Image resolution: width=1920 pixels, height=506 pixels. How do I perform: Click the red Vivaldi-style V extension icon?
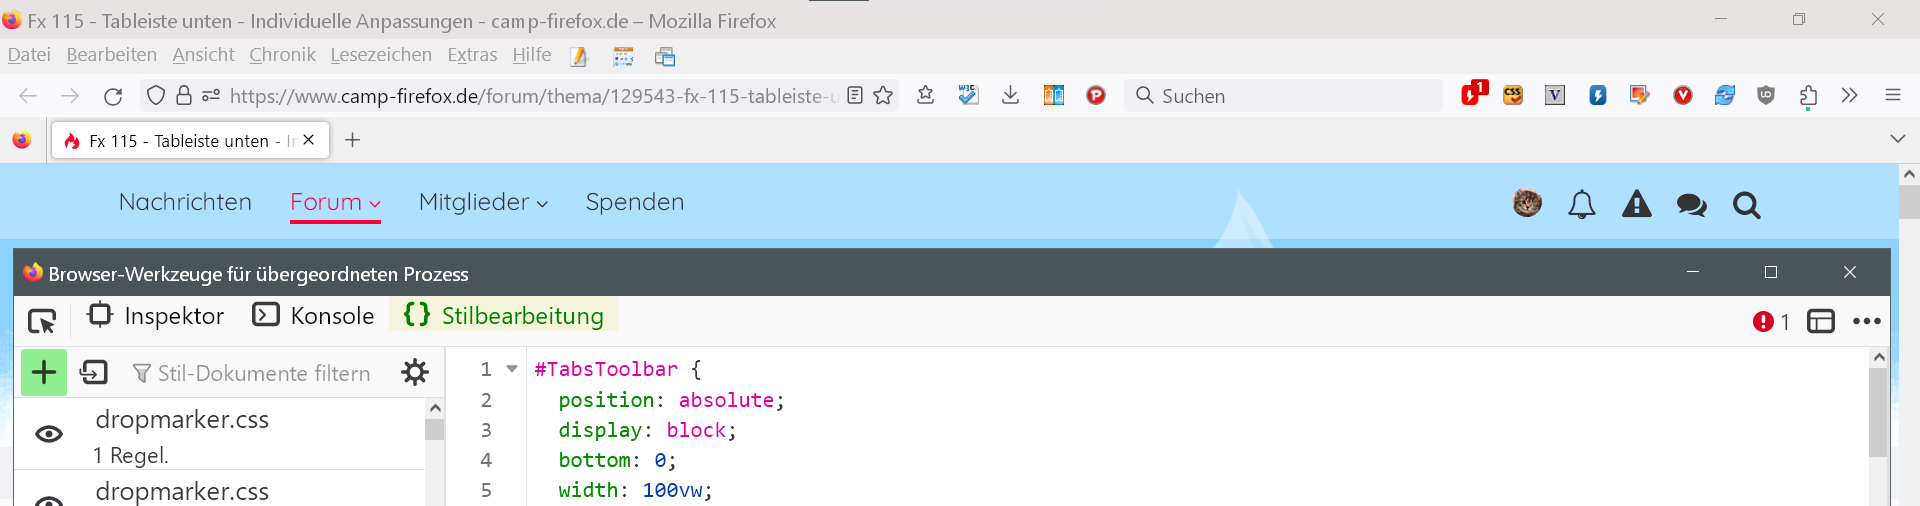(1683, 95)
